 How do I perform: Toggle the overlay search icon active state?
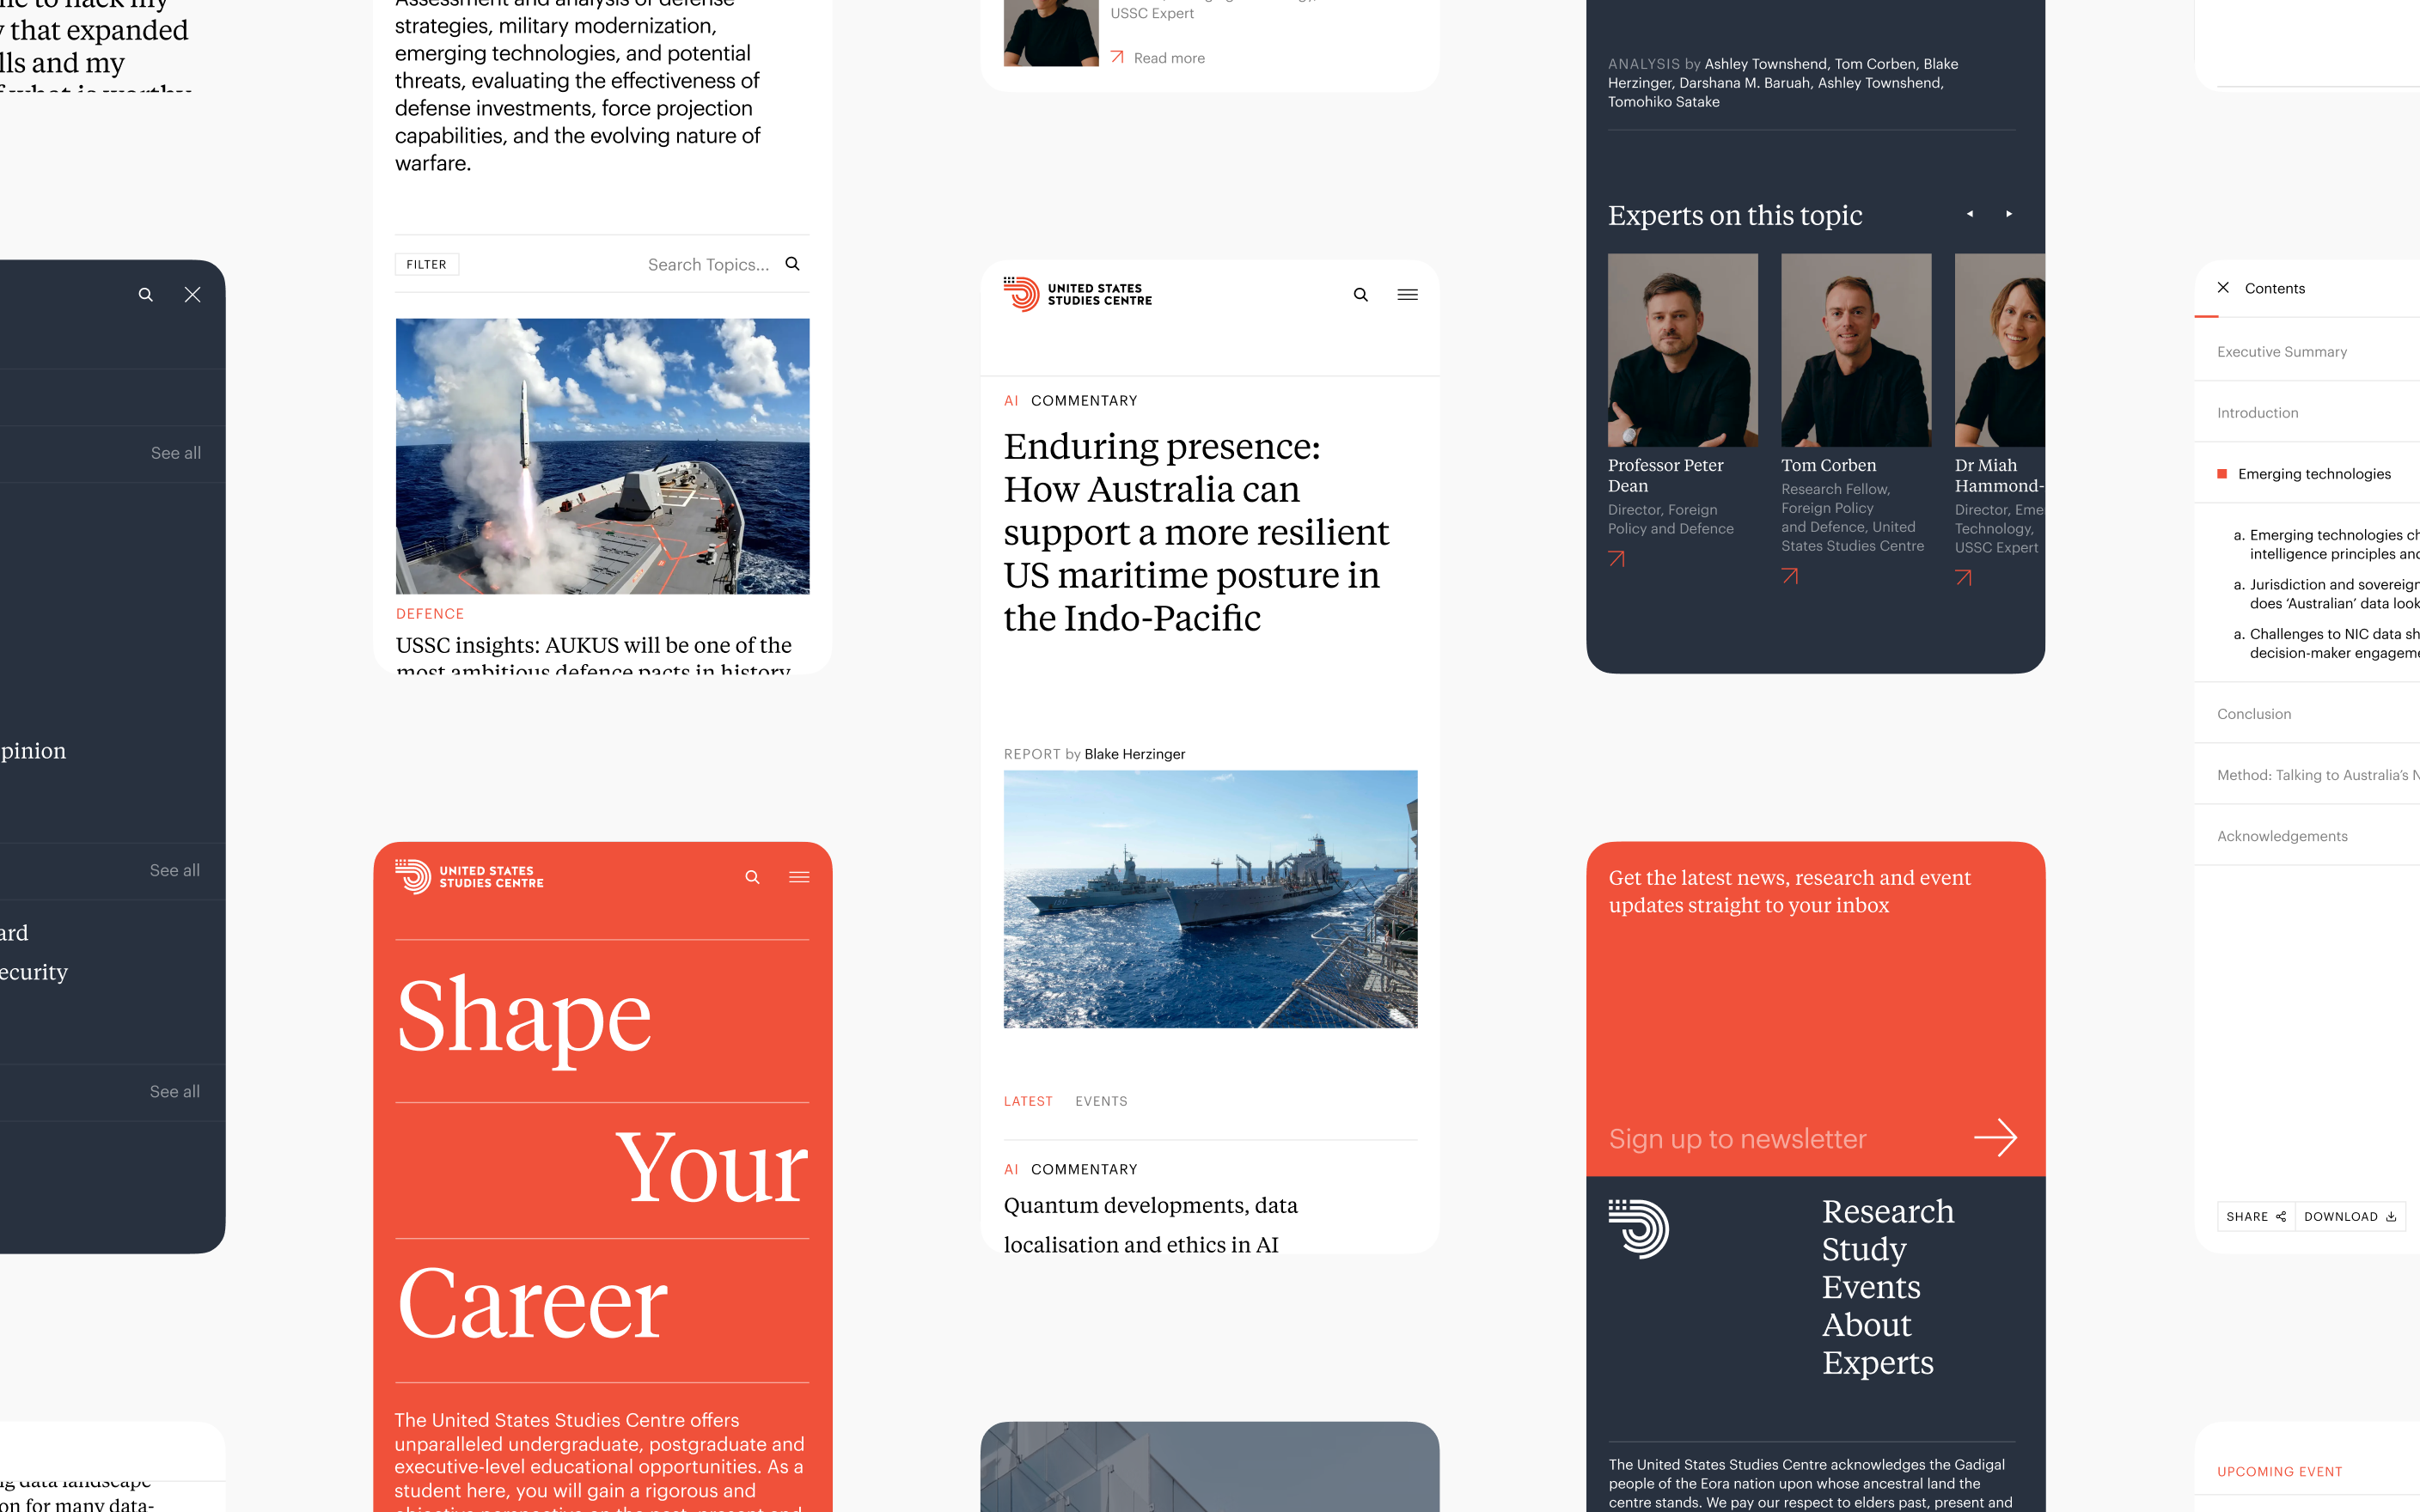pos(144,293)
